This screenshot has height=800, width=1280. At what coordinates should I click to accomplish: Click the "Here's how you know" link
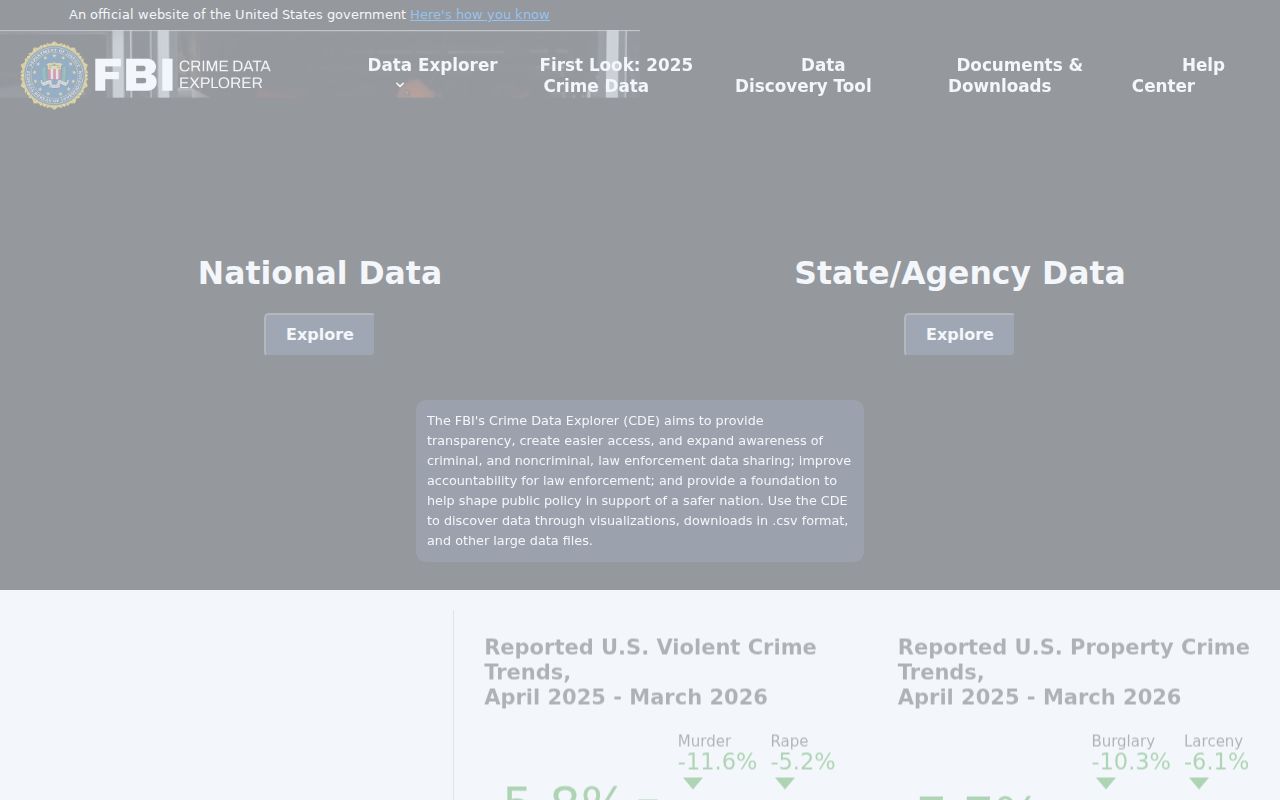click(480, 14)
